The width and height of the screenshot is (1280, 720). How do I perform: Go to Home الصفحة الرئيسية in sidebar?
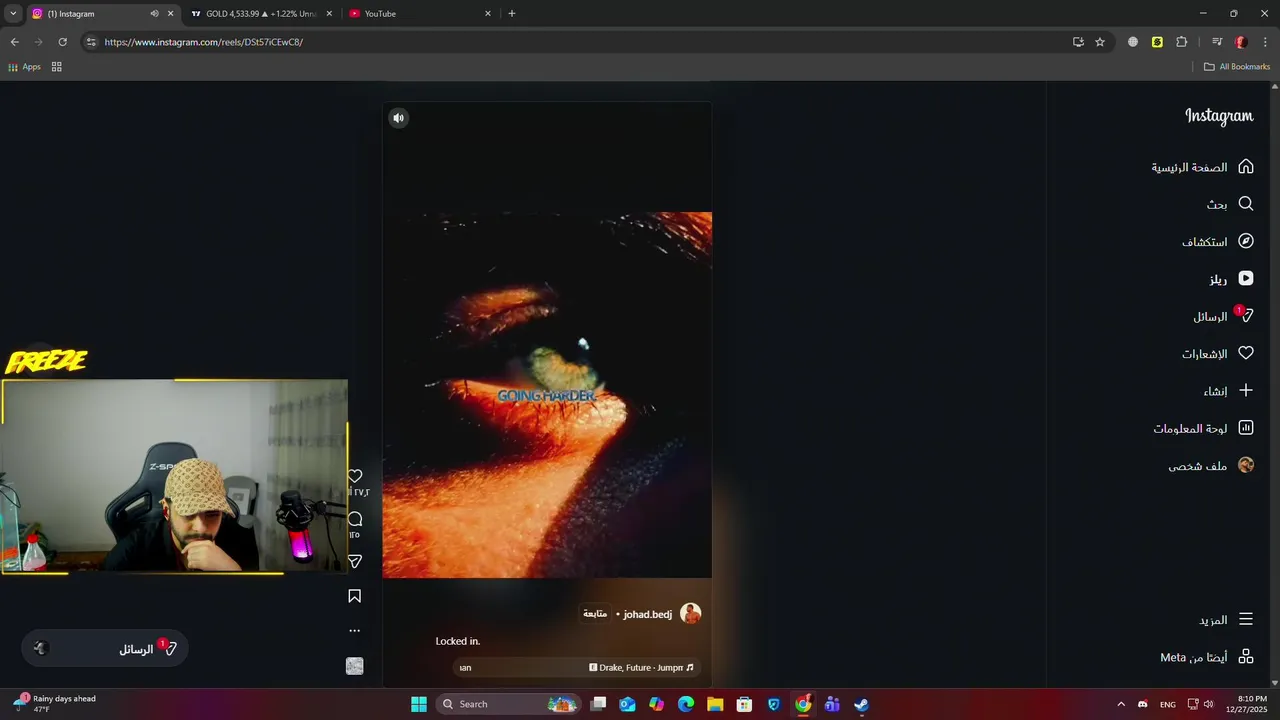click(1202, 167)
